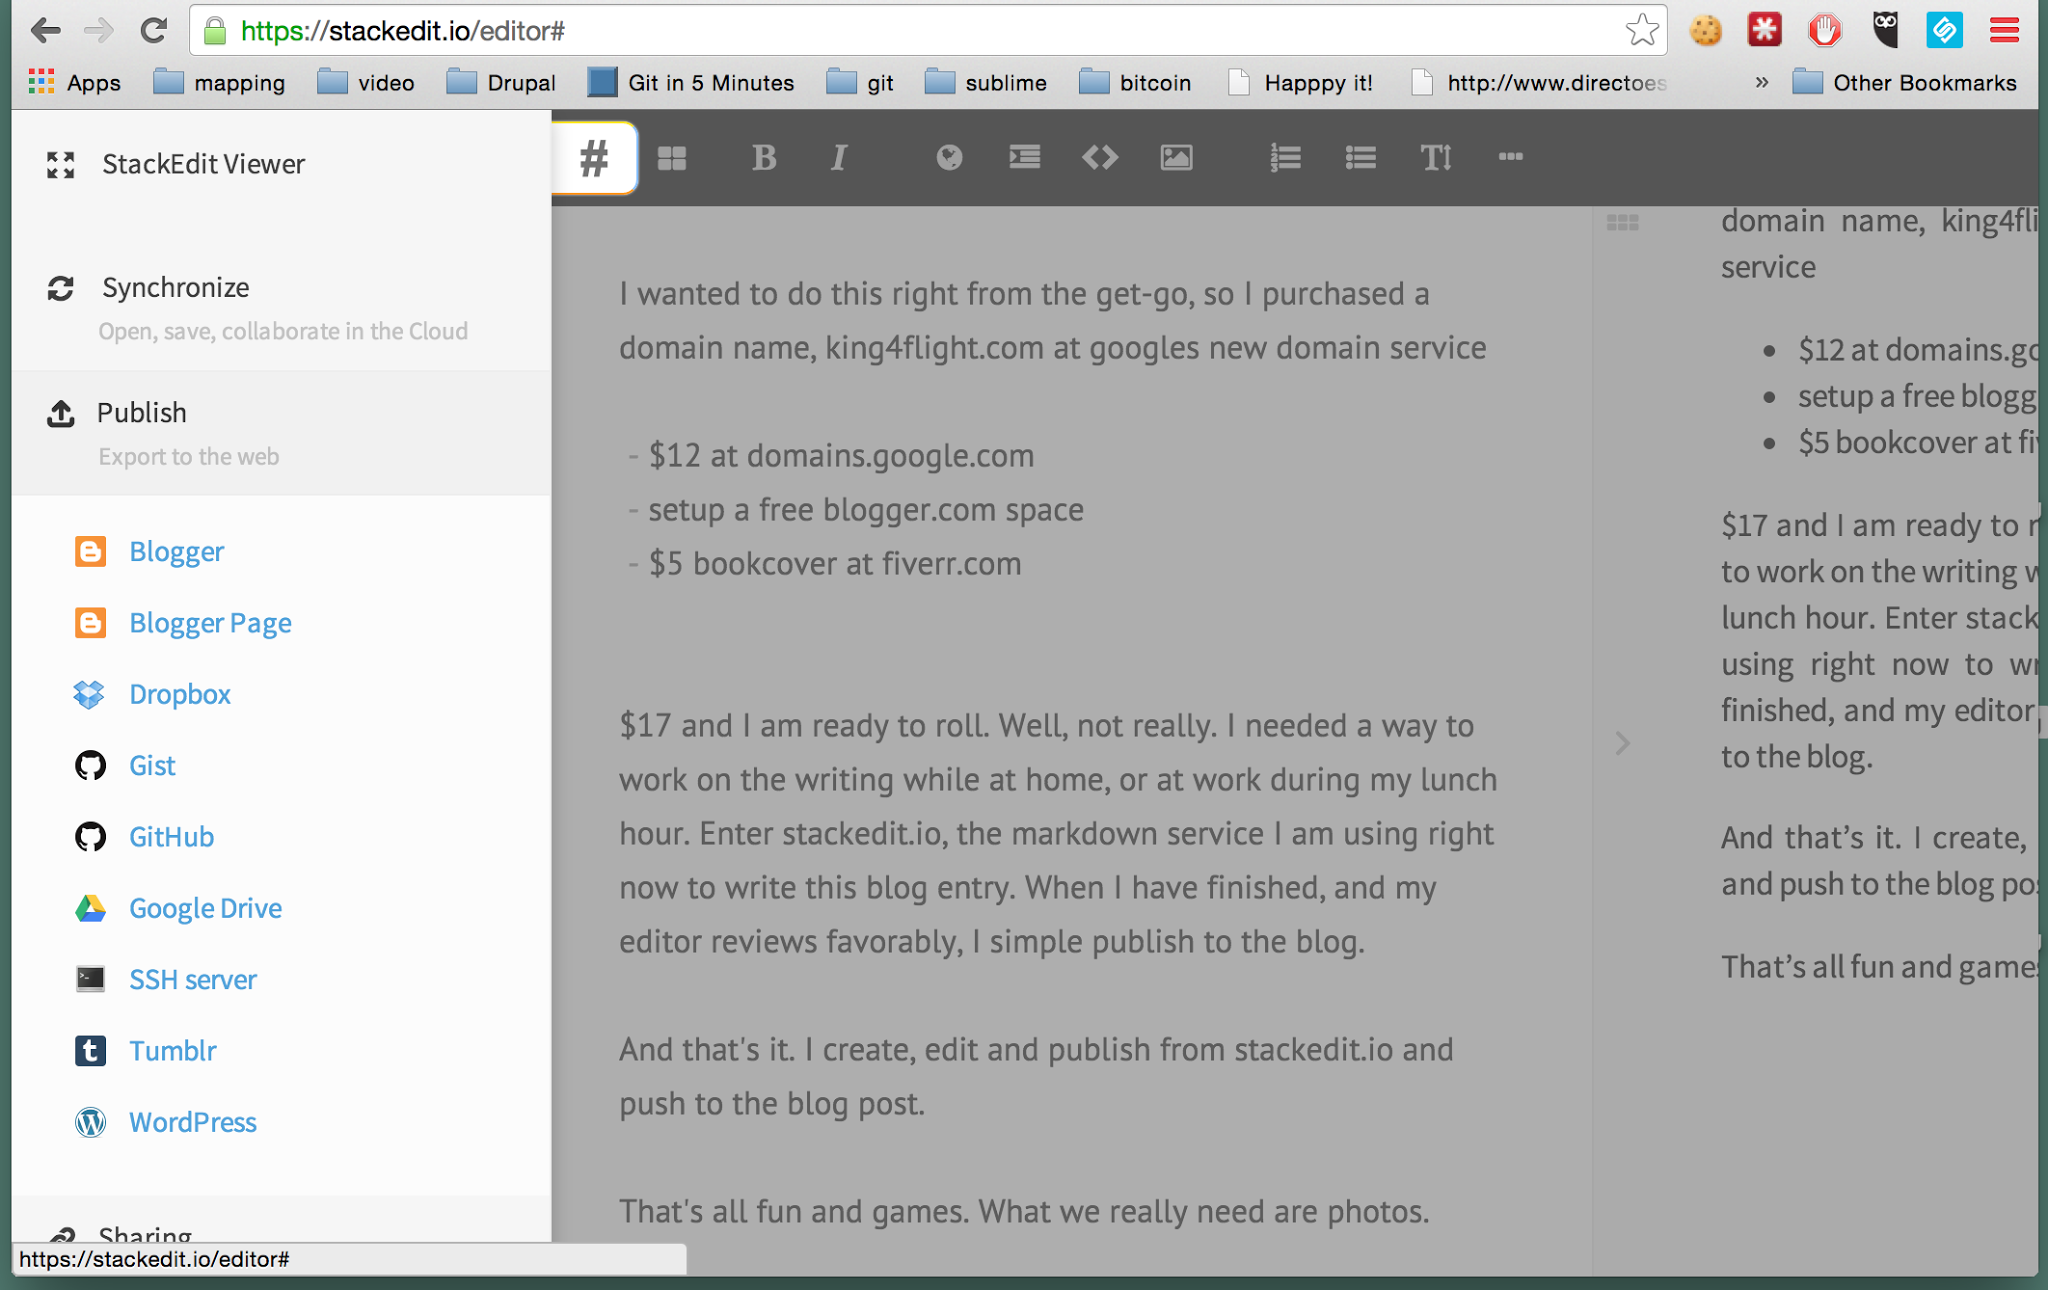The image size is (2048, 1290).
Task: Insert code sample with code icon
Action: tap(1100, 157)
